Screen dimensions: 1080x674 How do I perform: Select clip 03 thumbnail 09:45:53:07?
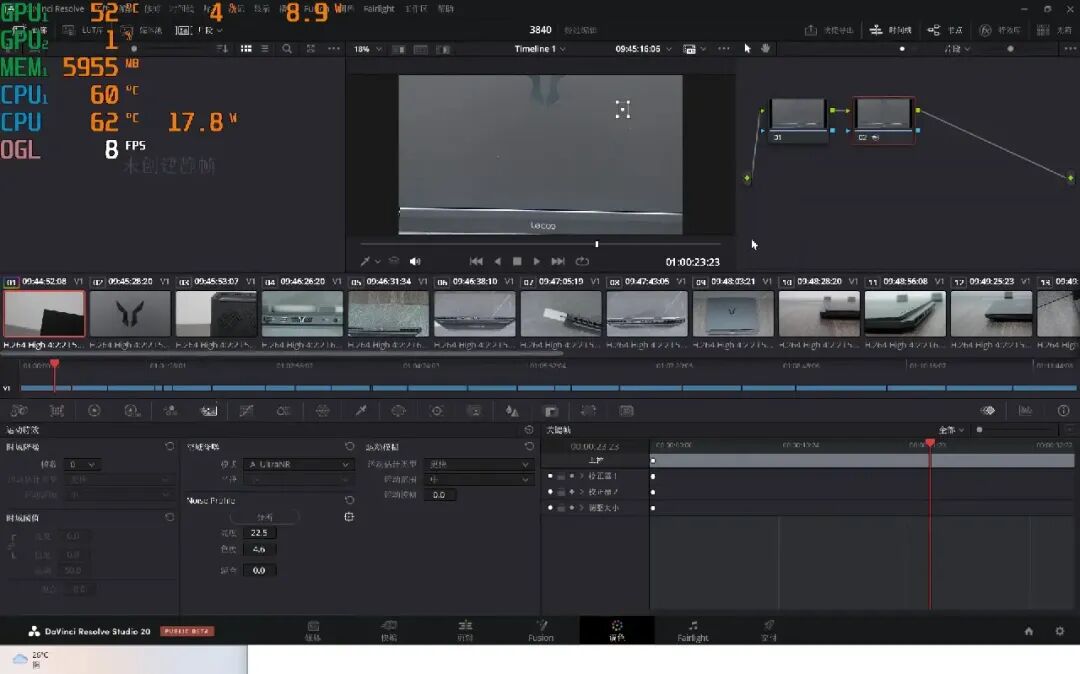tap(216, 313)
